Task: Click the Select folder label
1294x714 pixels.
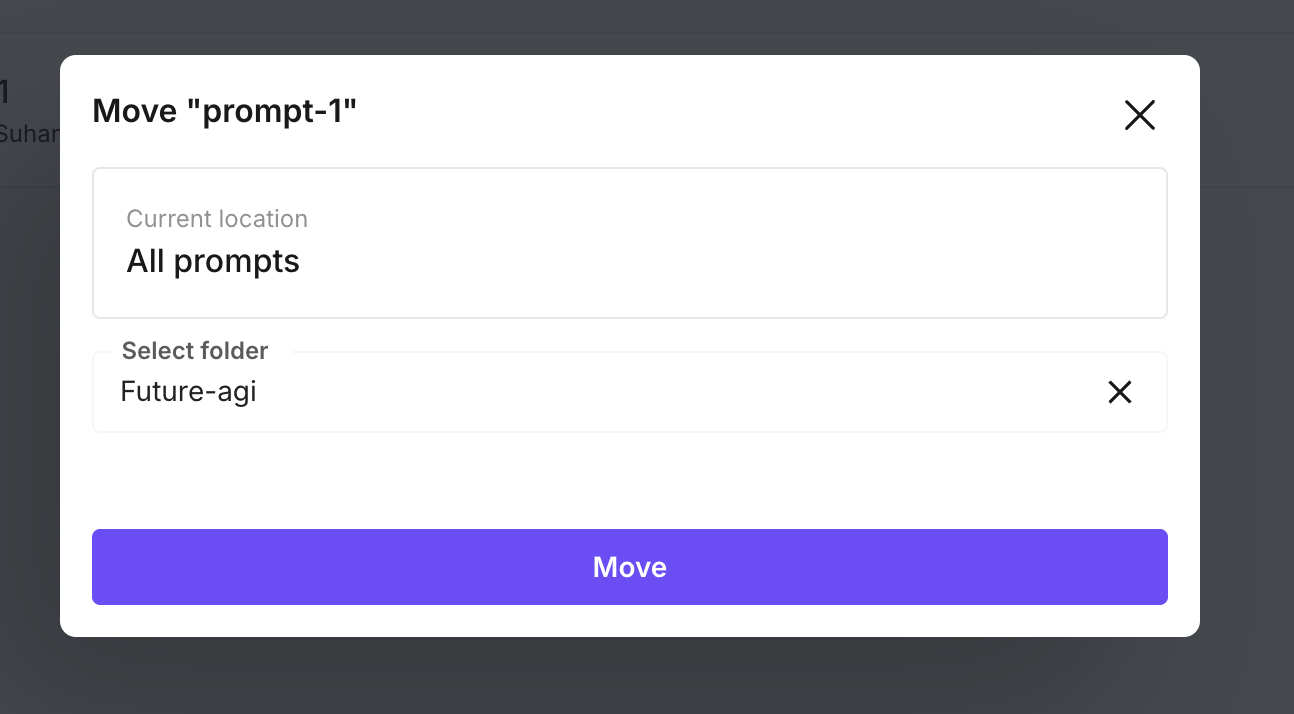Action: click(195, 351)
